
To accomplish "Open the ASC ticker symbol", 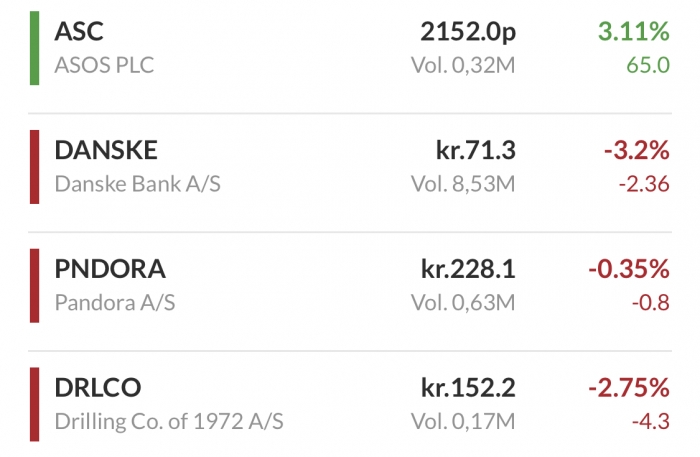I will (x=79, y=32).
